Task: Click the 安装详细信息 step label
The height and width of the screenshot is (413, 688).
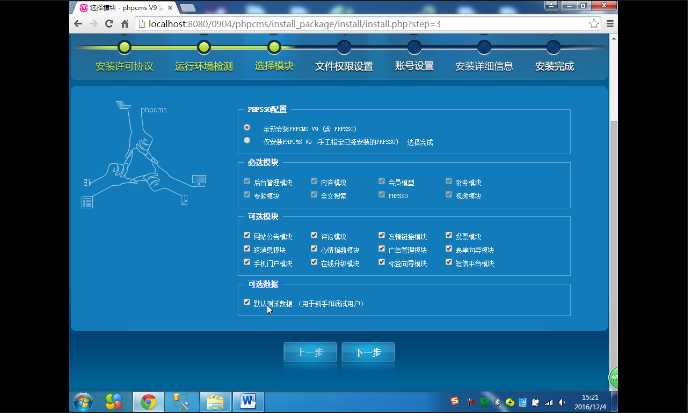Action: (x=484, y=66)
